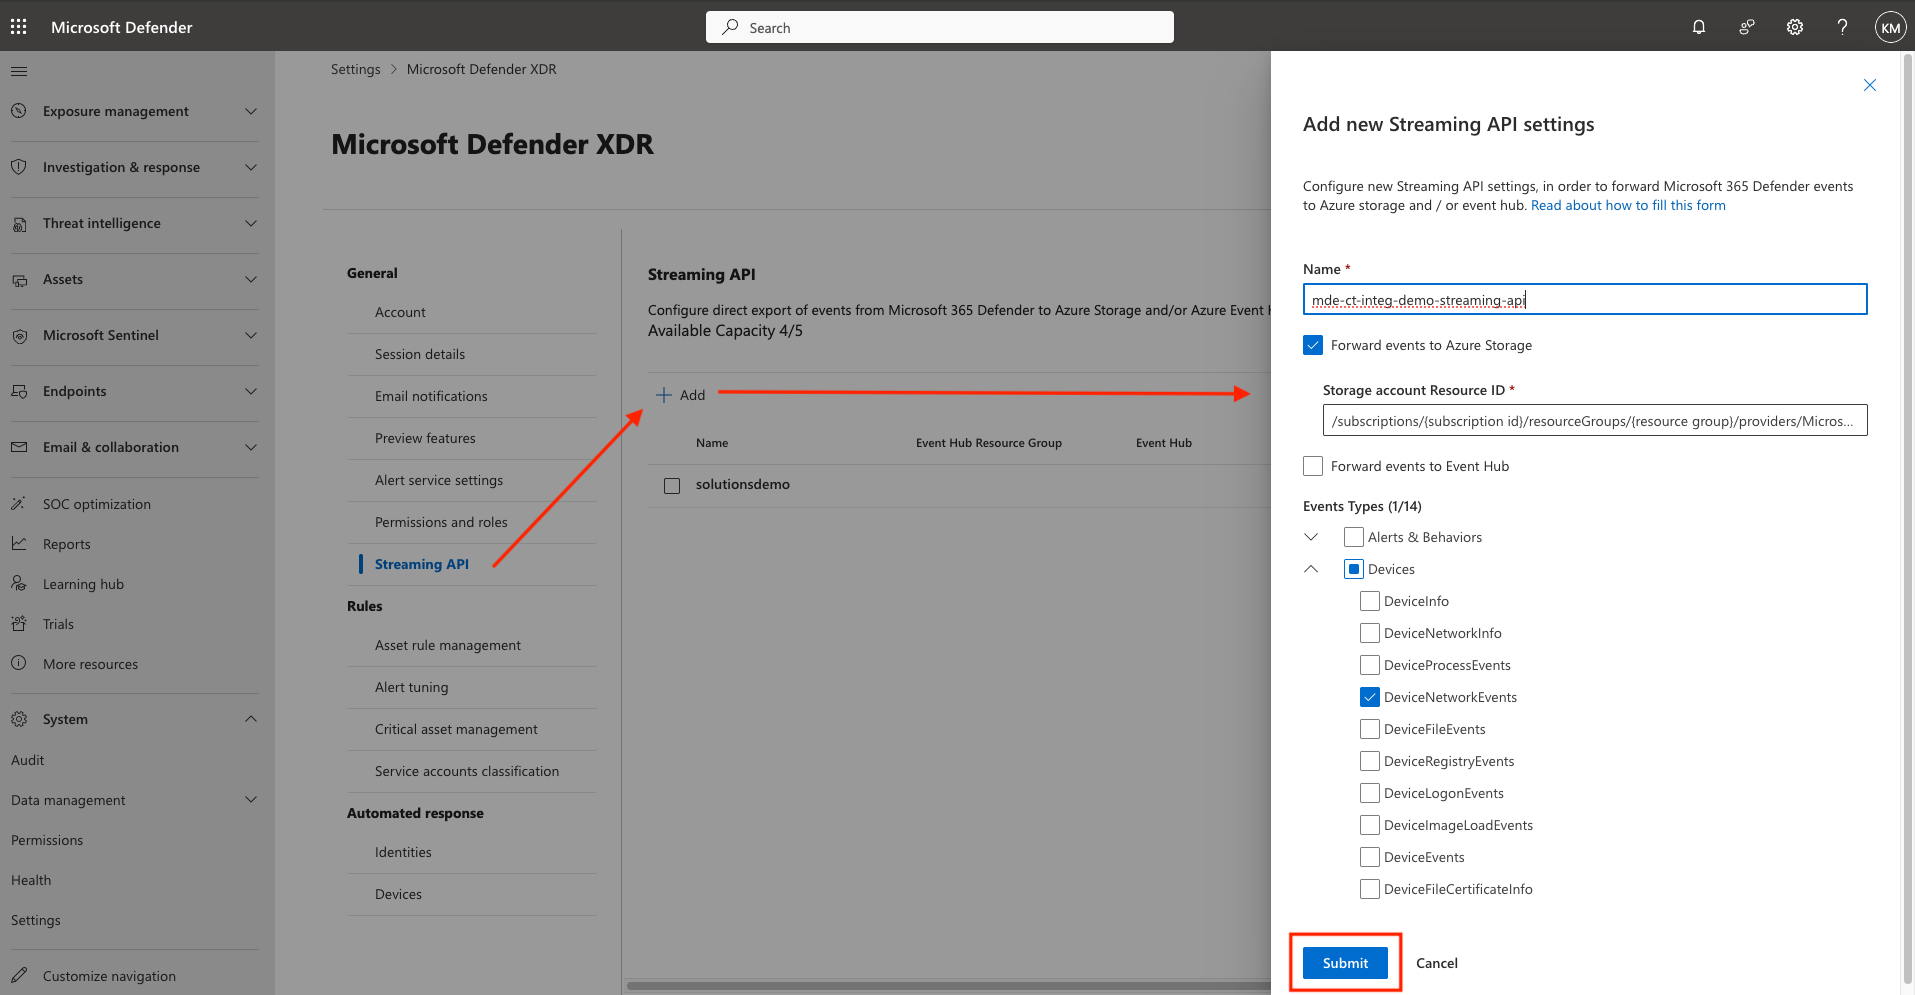Open the app launcher waffle icon

(x=19, y=27)
